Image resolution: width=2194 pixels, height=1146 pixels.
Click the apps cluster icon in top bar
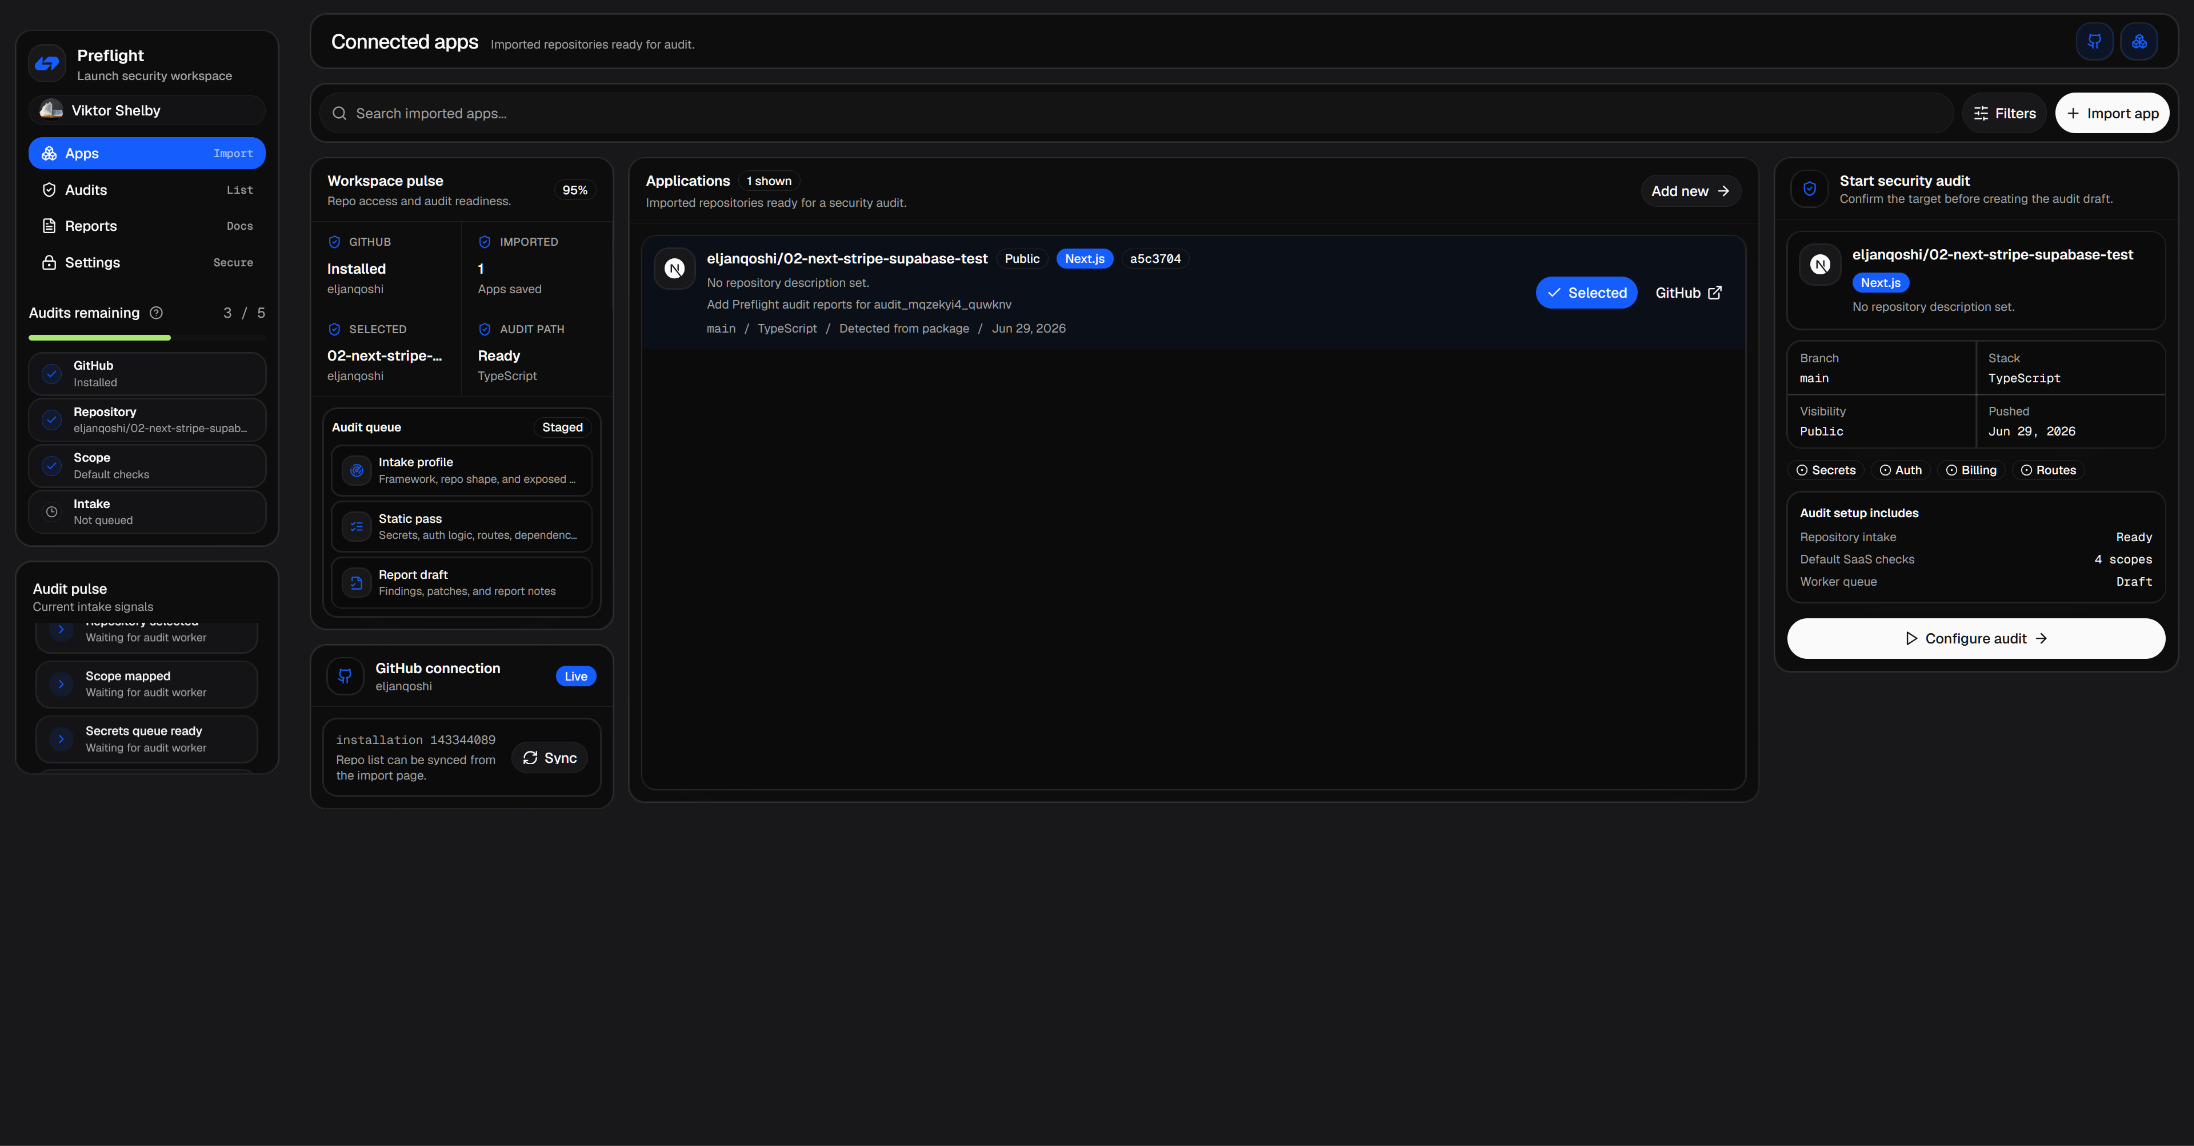pos(2139,42)
